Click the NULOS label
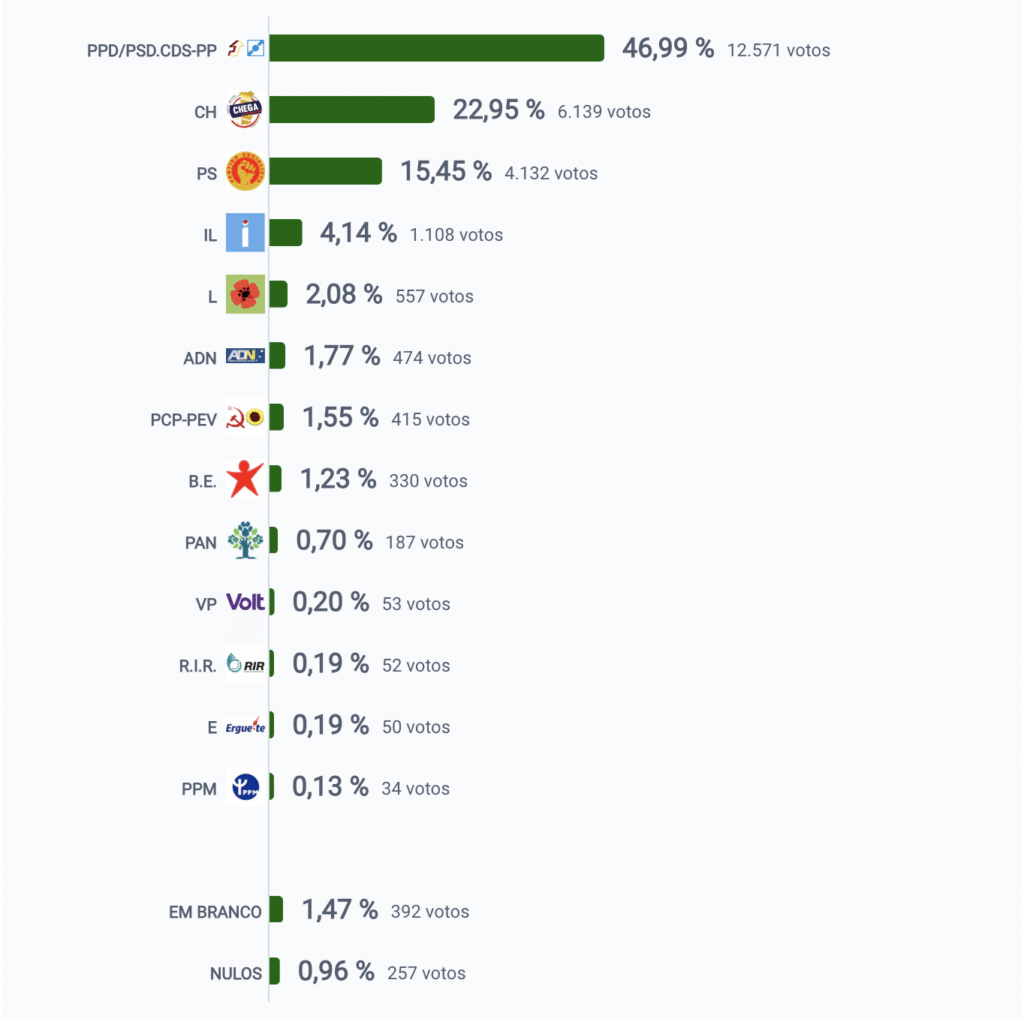 coord(236,973)
